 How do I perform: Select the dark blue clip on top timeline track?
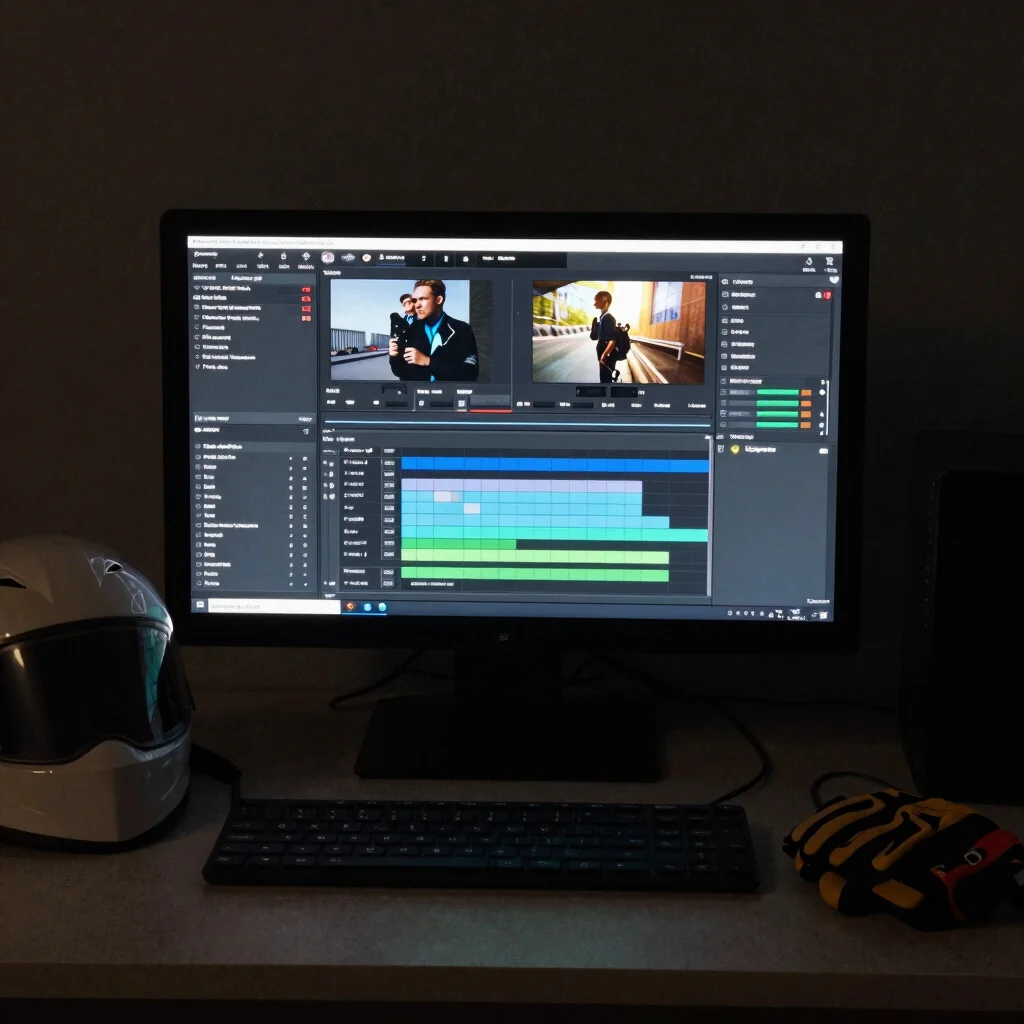point(555,465)
